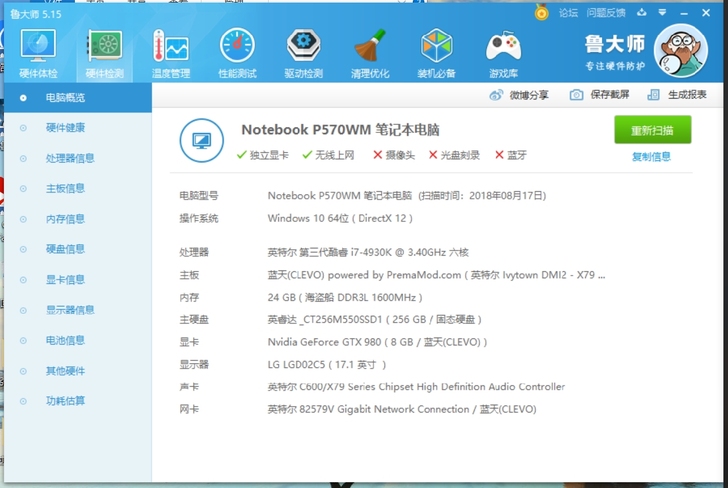Select 处理器信息 in the sidebar
728x488 pixels.
(x=70, y=158)
